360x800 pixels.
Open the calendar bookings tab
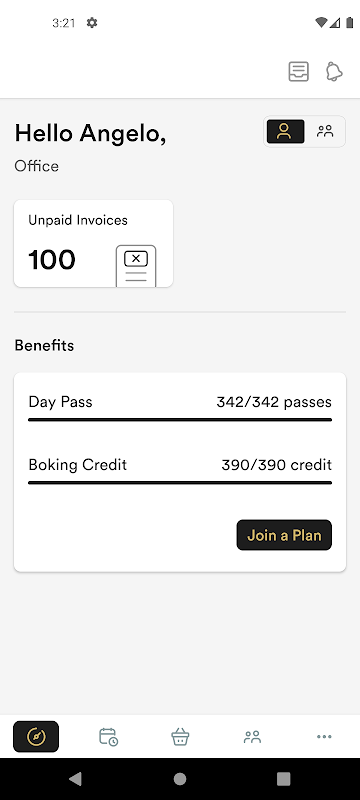pyautogui.click(x=108, y=736)
